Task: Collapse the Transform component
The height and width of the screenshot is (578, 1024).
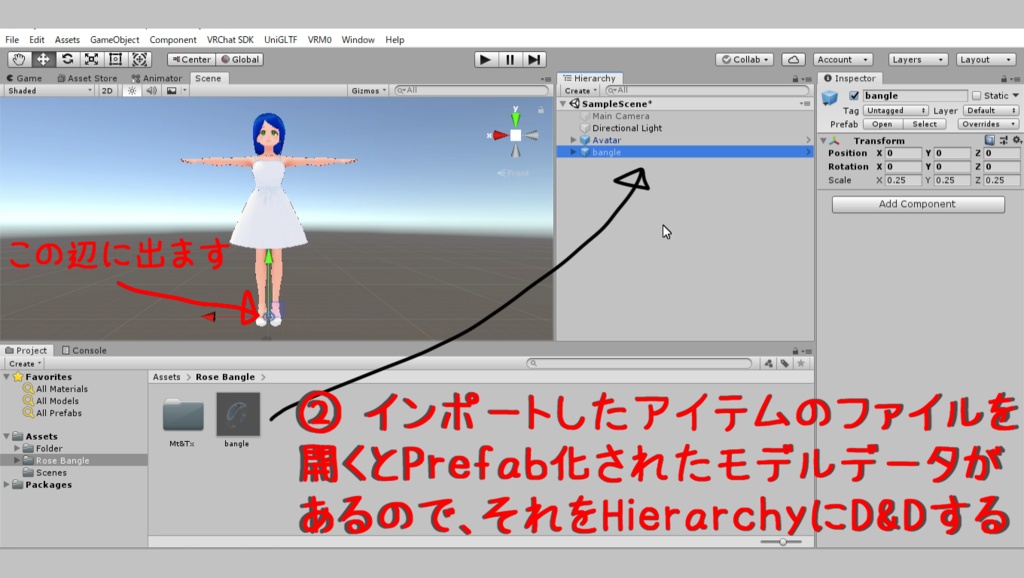Action: point(824,140)
